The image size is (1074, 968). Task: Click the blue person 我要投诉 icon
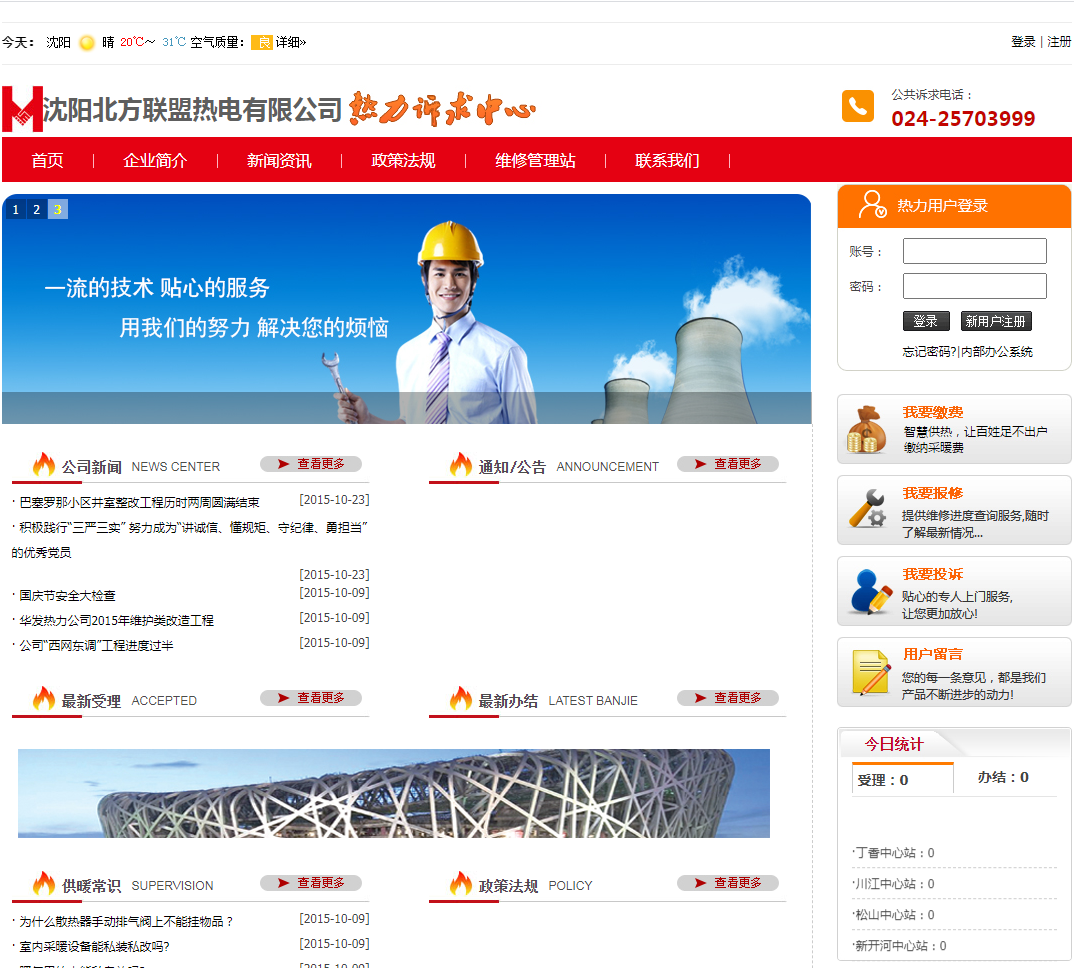pos(870,591)
